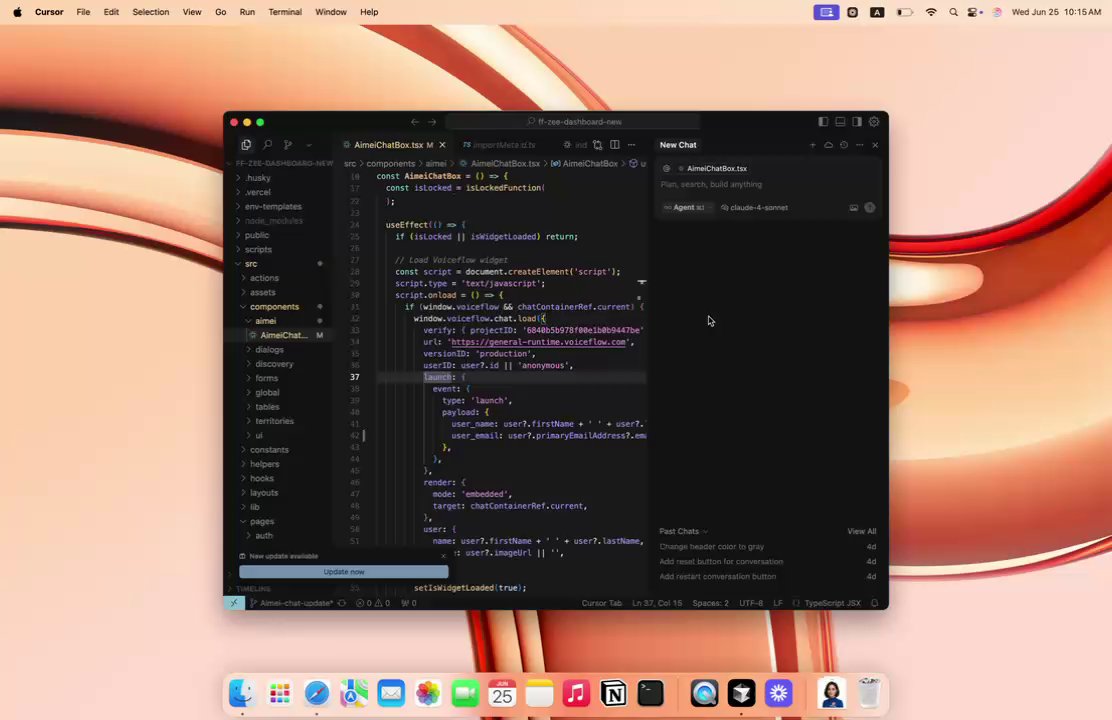Expand the env-templates folder
Viewport: 1112px width, 720px height.
[280, 206]
